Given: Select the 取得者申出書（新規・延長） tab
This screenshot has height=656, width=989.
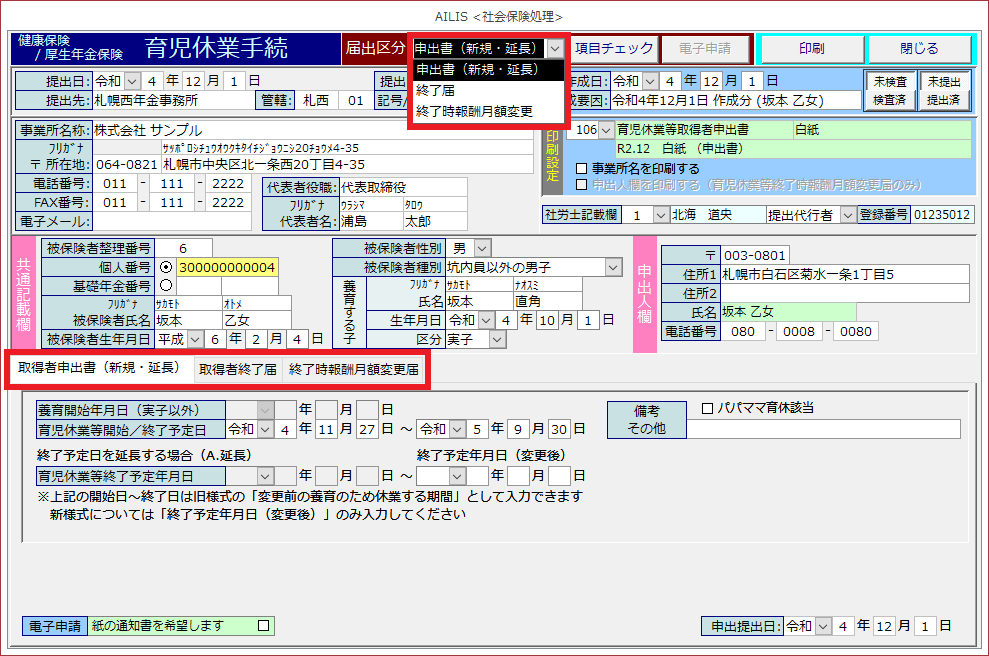Looking at the screenshot, I should tap(99, 368).
